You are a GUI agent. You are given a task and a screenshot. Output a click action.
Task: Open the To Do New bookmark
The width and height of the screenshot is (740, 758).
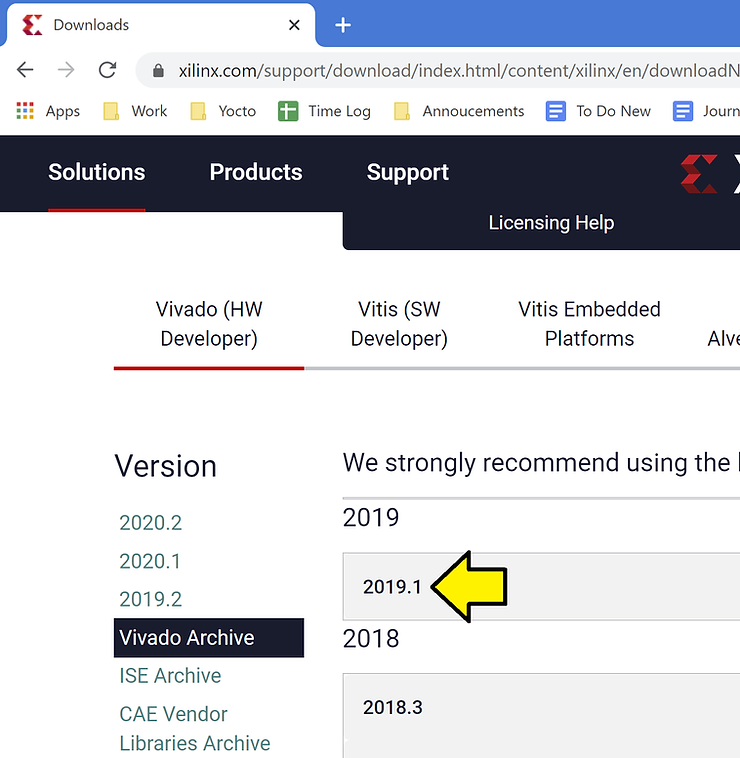598,111
